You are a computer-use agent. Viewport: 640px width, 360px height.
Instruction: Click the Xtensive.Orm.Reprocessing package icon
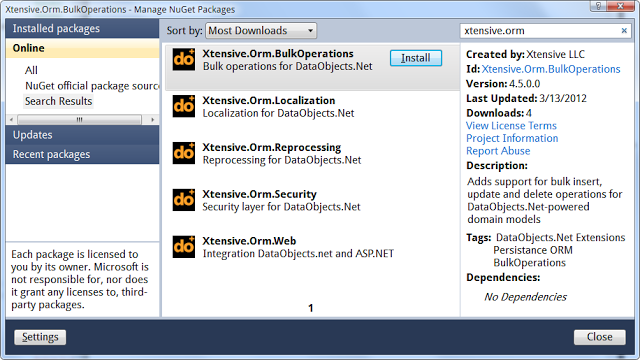(184, 153)
